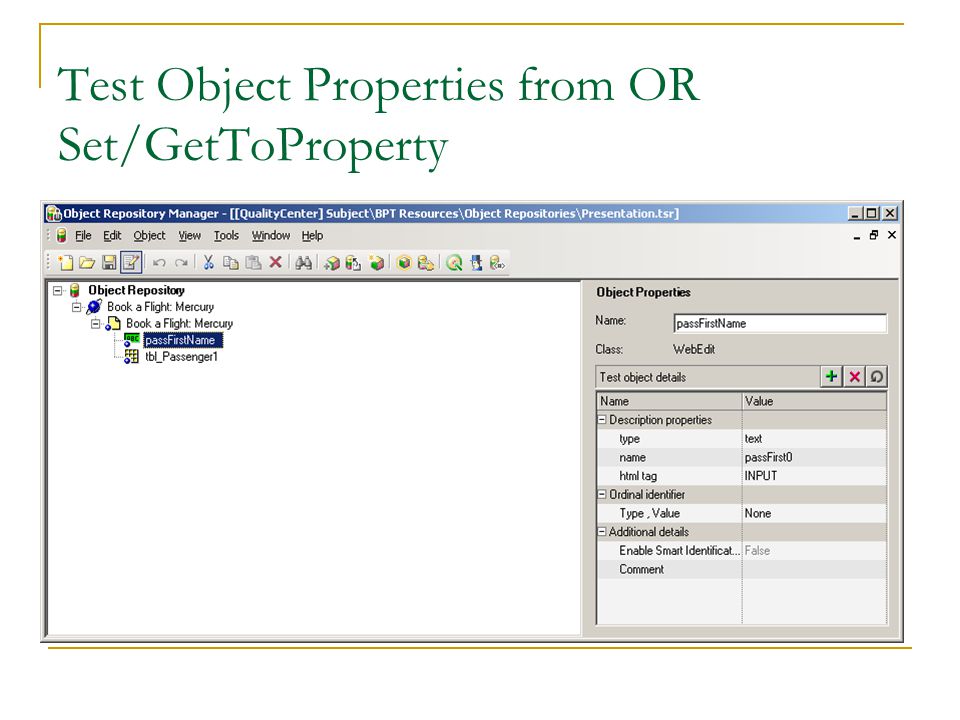The height and width of the screenshot is (720, 960).
Task: Open the Help menu
Action: (x=312, y=235)
